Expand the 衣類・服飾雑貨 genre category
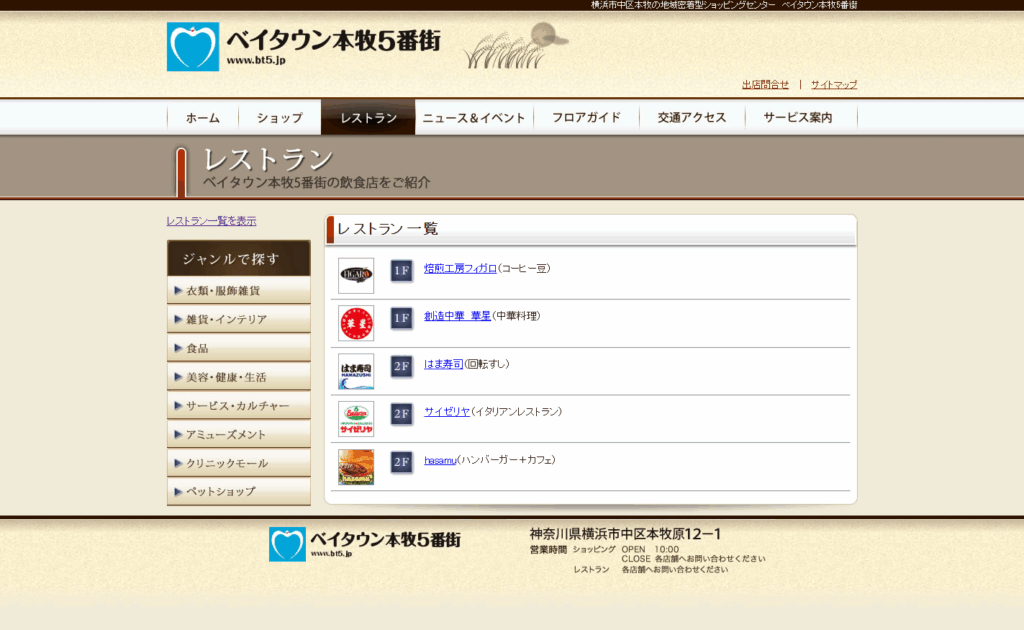Screen dimensions: 1024x630 (238, 291)
